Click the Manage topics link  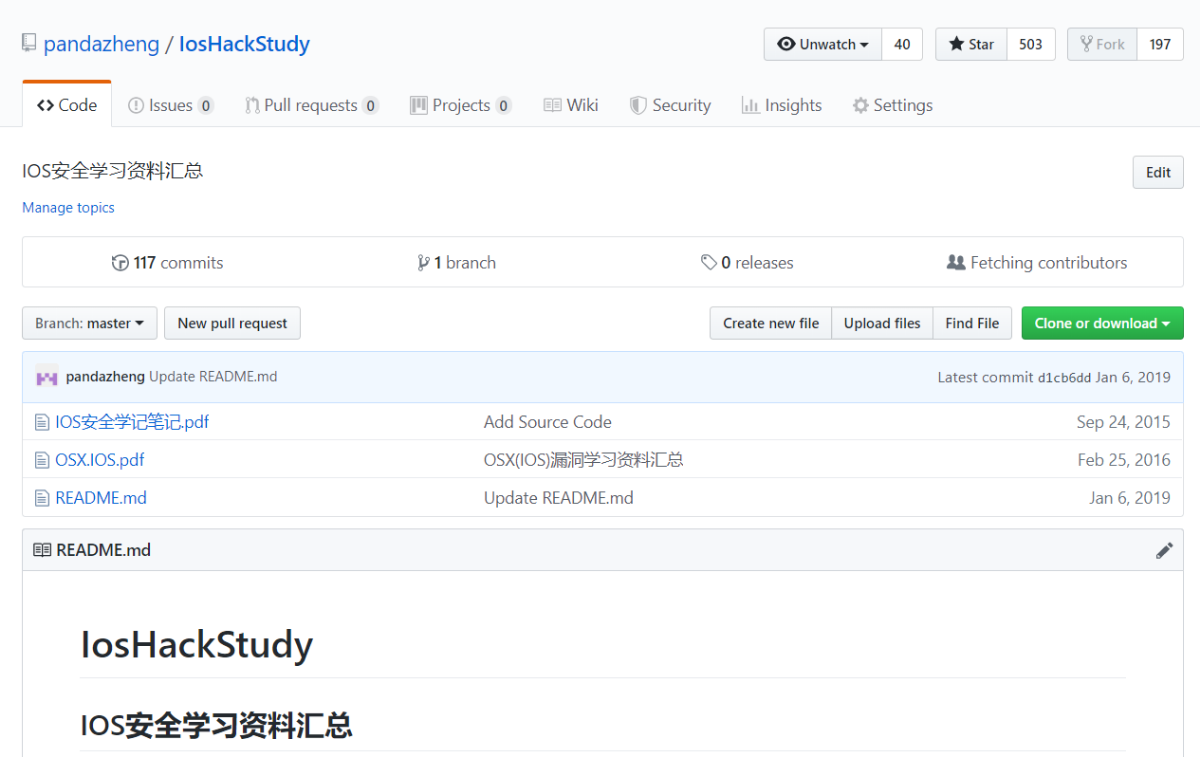pyautogui.click(x=68, y=208)
